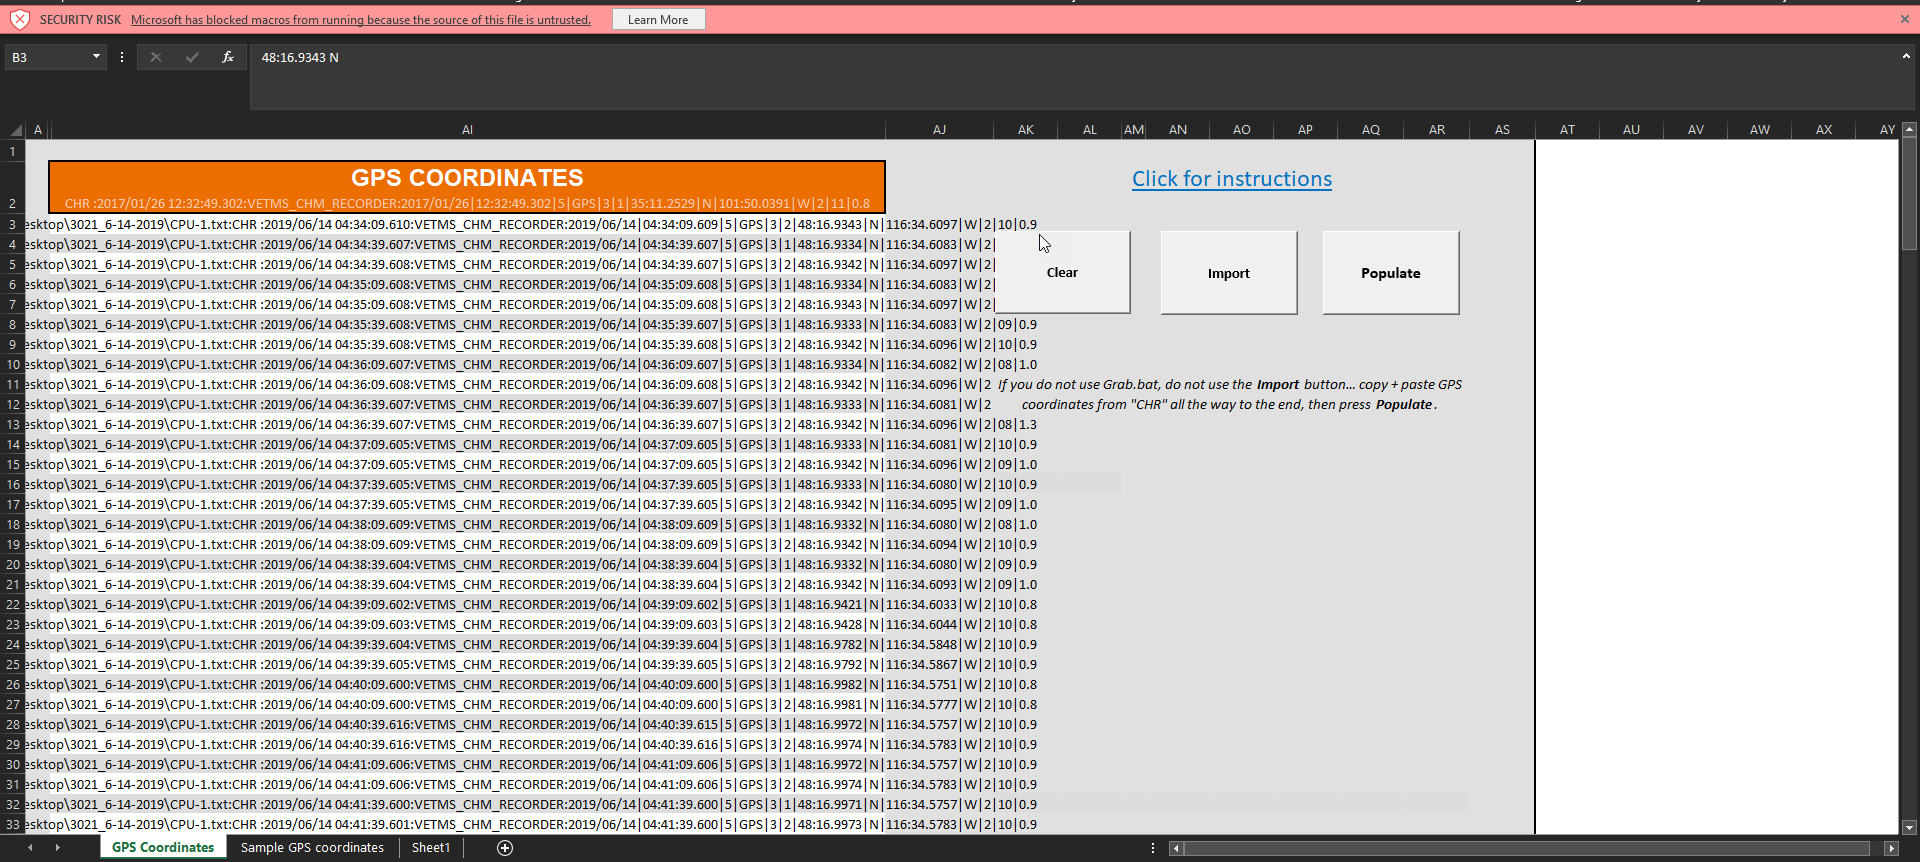Click the cancel entry X icon

coord(156,57)
